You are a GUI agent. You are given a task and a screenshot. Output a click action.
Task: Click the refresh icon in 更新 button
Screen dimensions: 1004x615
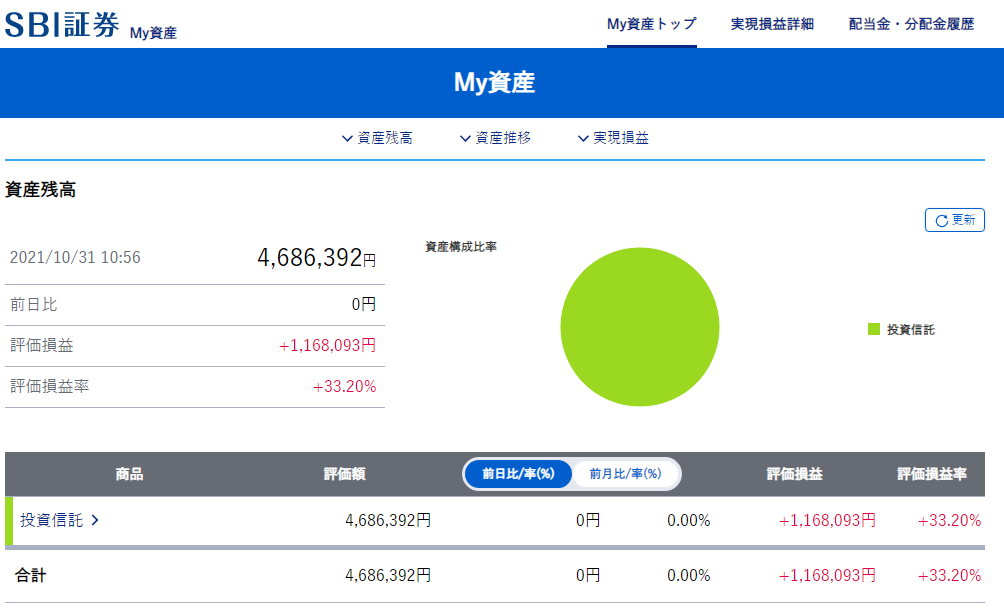pos(940,221)
